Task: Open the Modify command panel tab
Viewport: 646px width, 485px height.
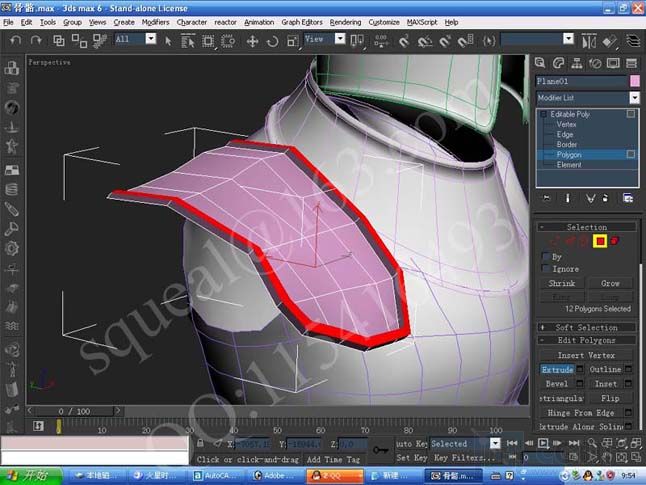Action: (558, 63)
